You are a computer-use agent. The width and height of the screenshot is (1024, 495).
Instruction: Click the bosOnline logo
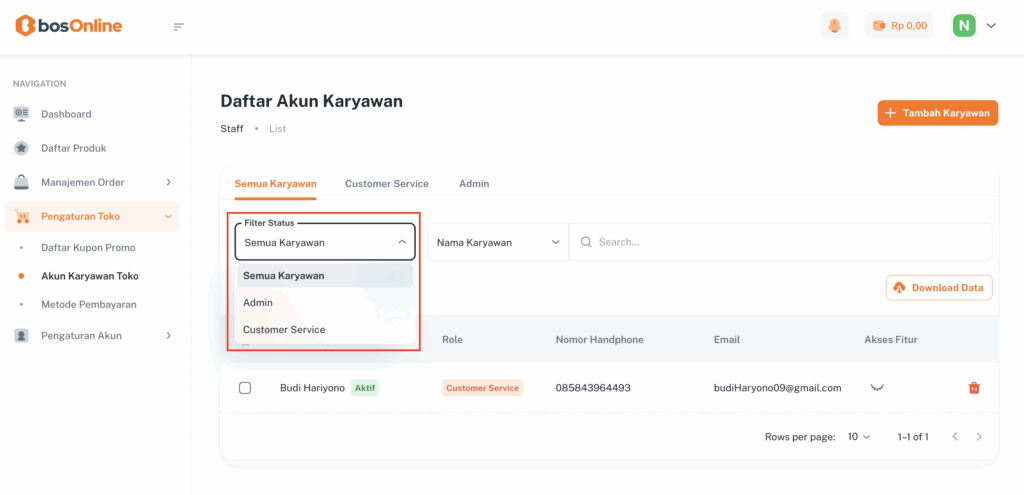coord(68,26)
